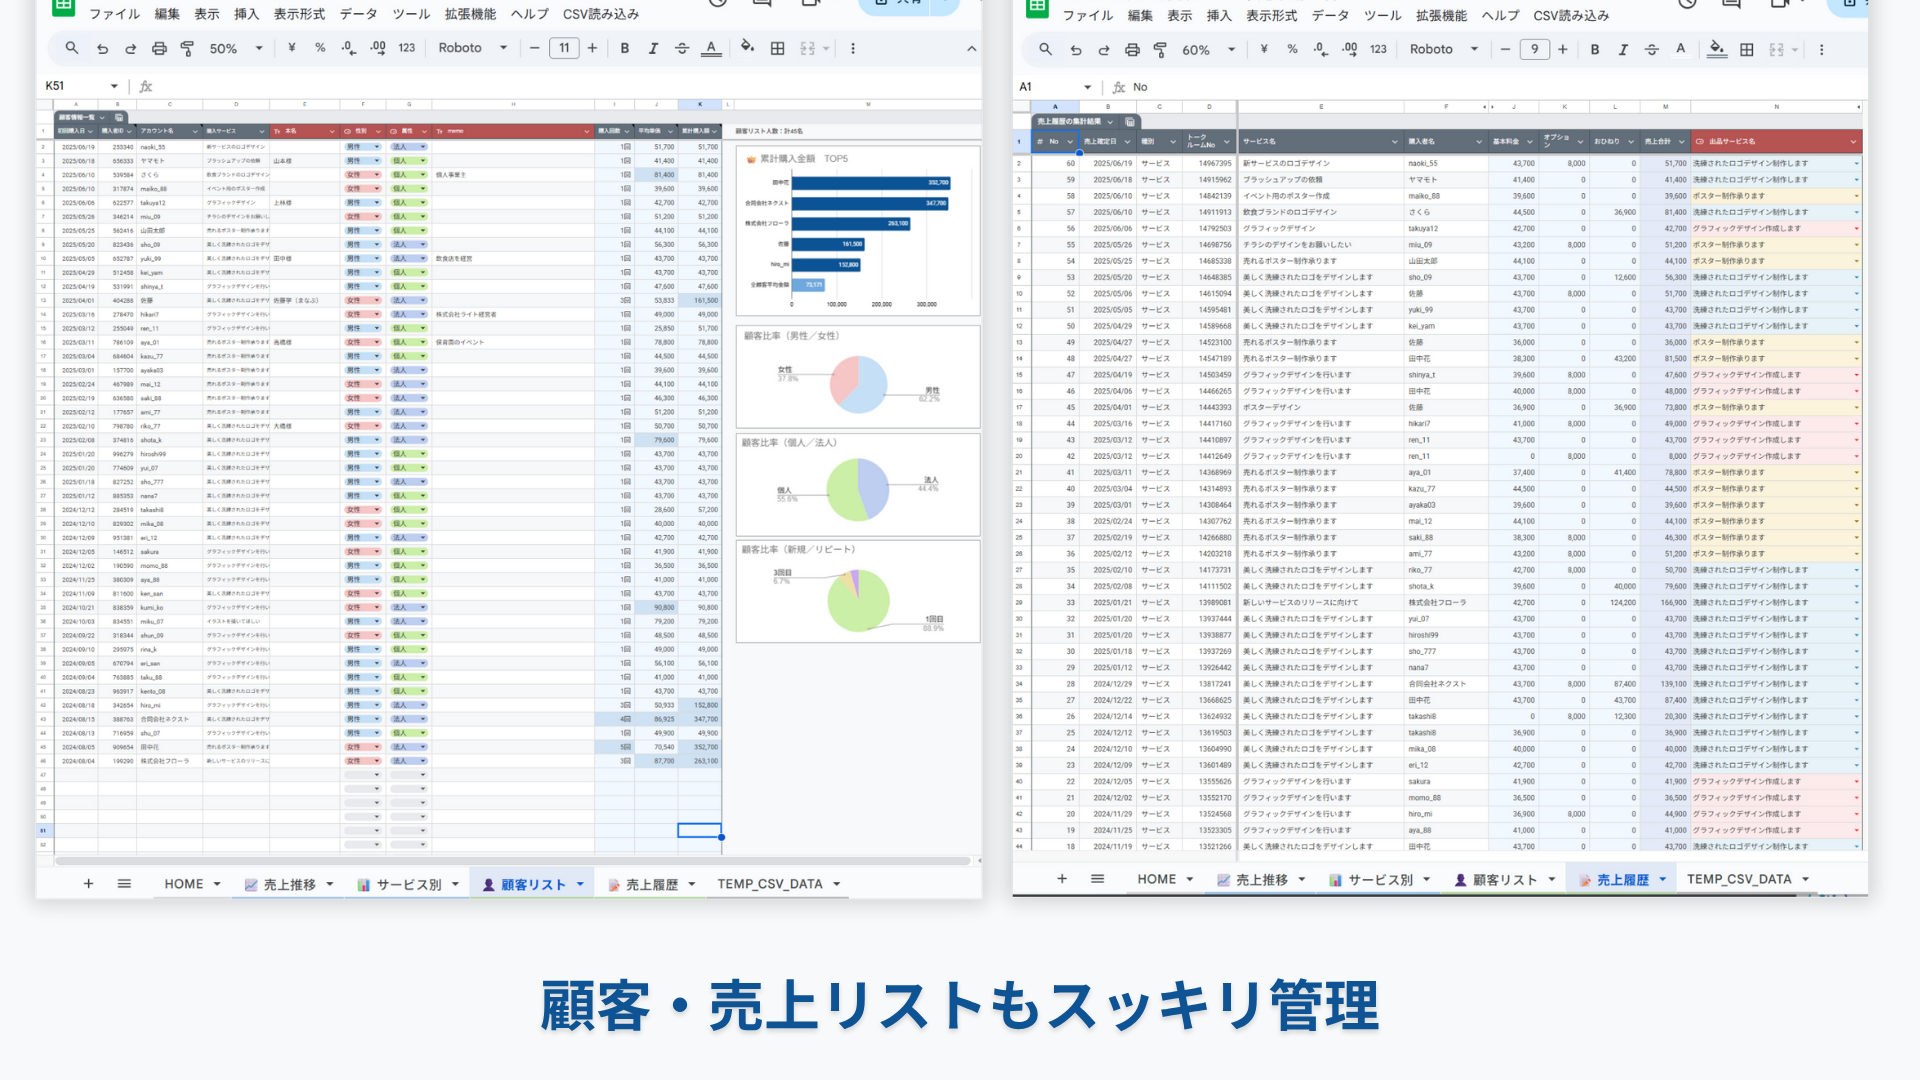Open 挿入 menu in right window
The height and width of the screenshot is (1080, 1920).
tap(1219, 15)
